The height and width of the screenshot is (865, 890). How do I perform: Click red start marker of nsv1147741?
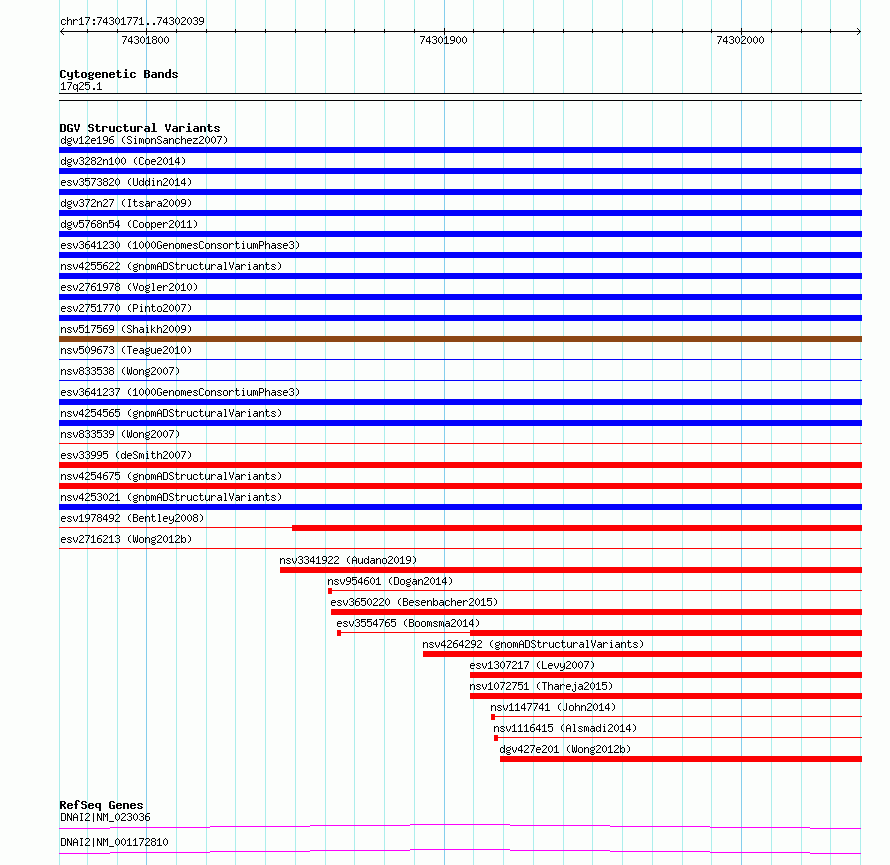(493, 717)
